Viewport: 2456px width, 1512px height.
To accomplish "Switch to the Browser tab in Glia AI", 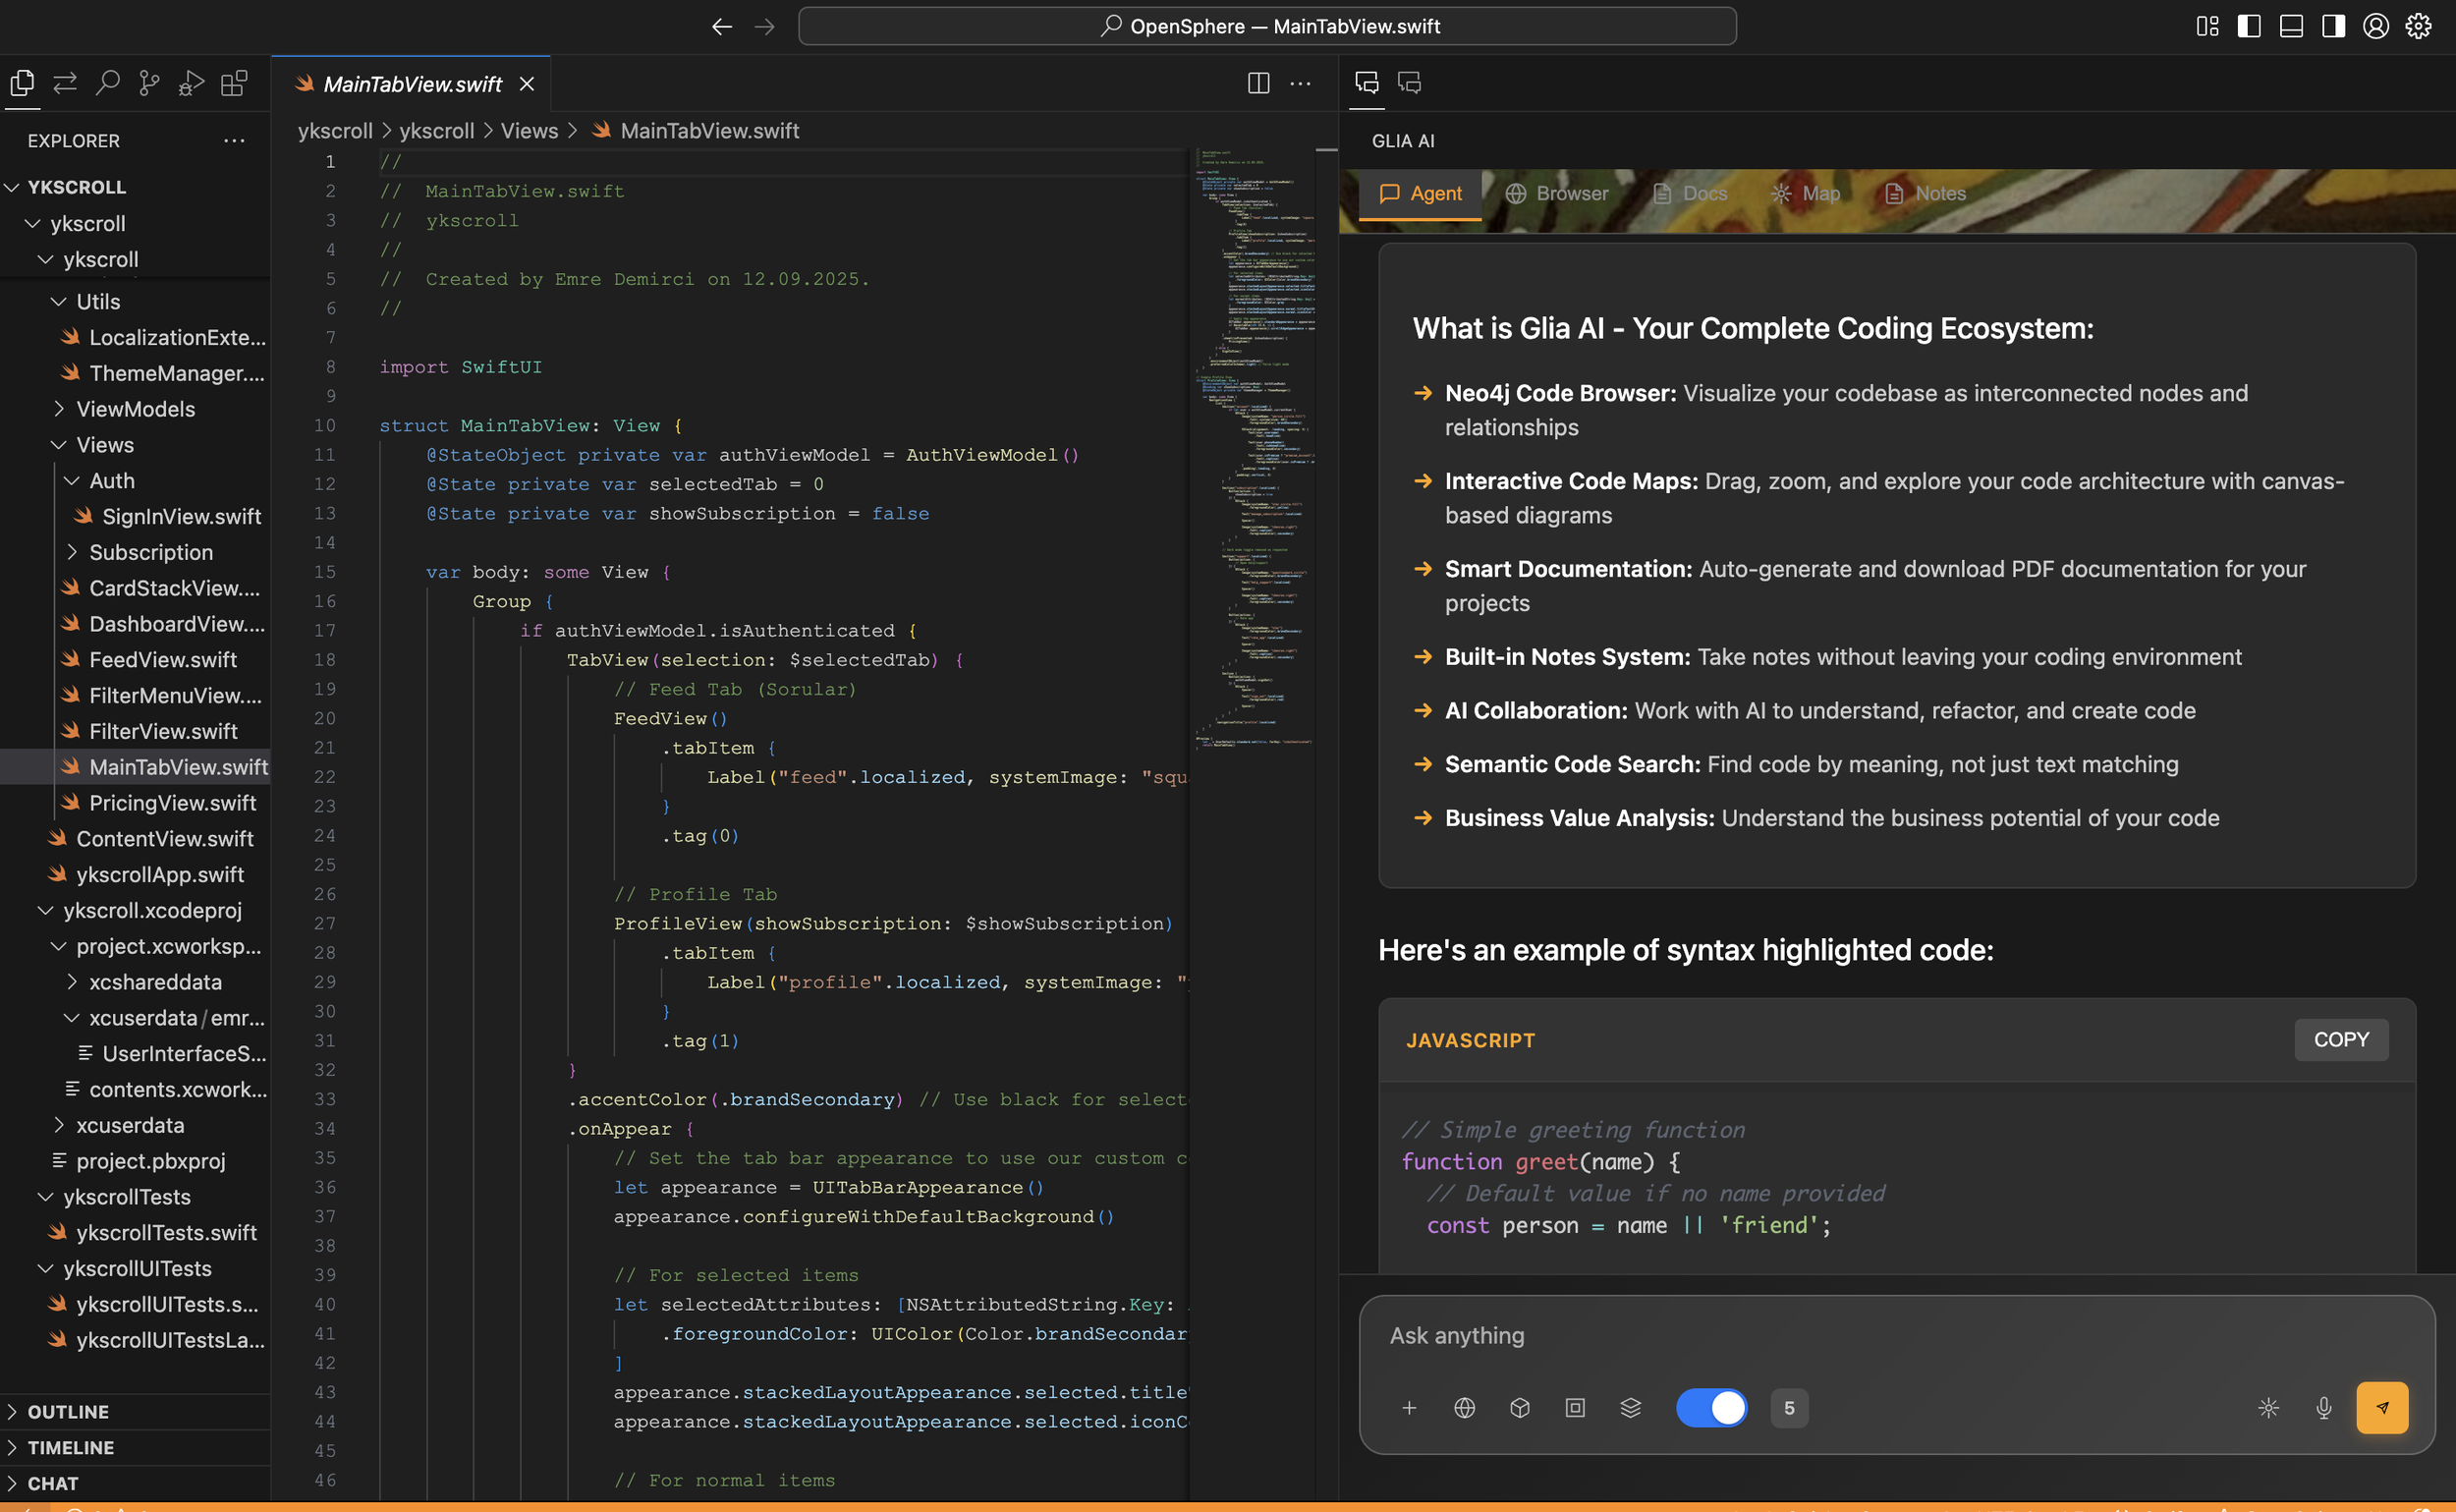I will [x=1557, y=193].
